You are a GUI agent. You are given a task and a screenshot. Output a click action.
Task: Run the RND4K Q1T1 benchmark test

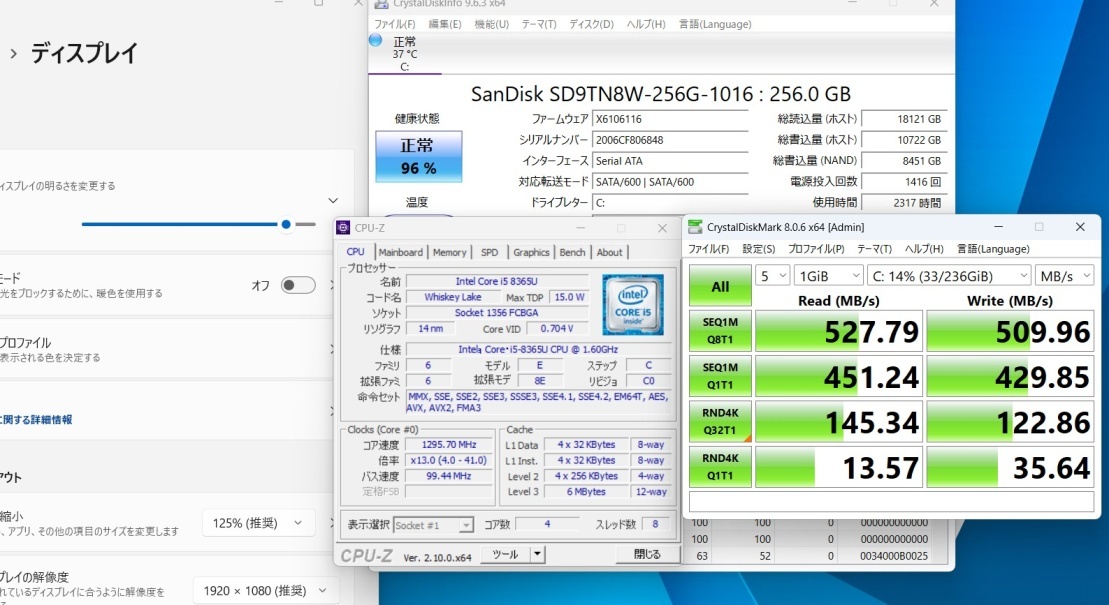(720, 466)
